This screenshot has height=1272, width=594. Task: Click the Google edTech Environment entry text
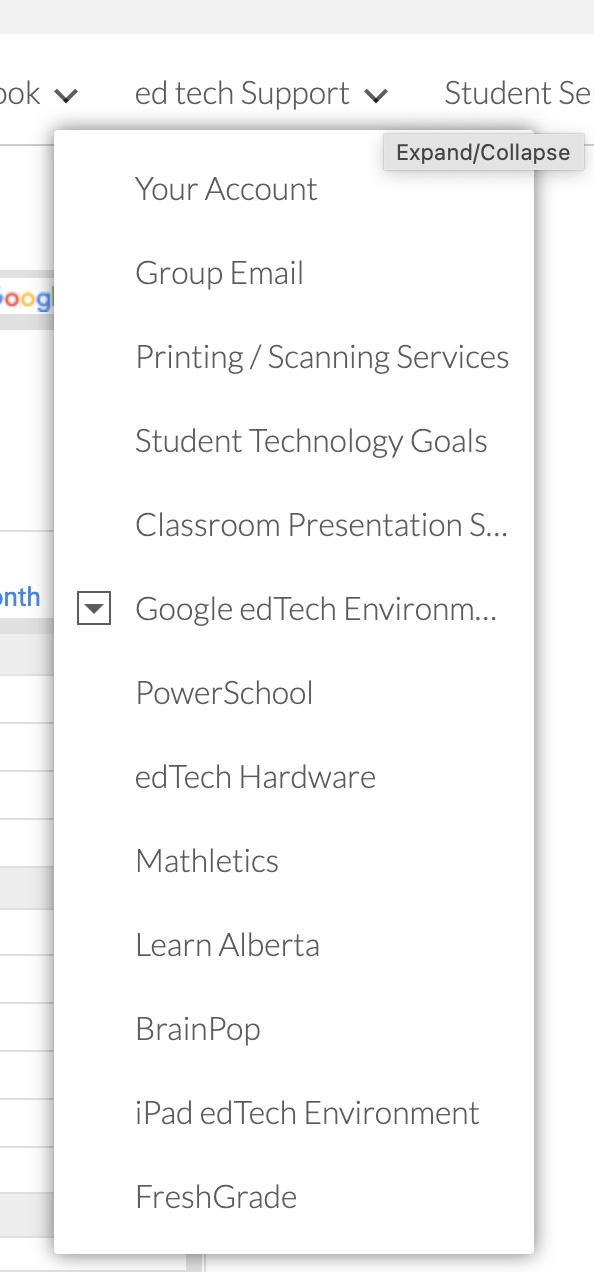(x=316, y=609)
